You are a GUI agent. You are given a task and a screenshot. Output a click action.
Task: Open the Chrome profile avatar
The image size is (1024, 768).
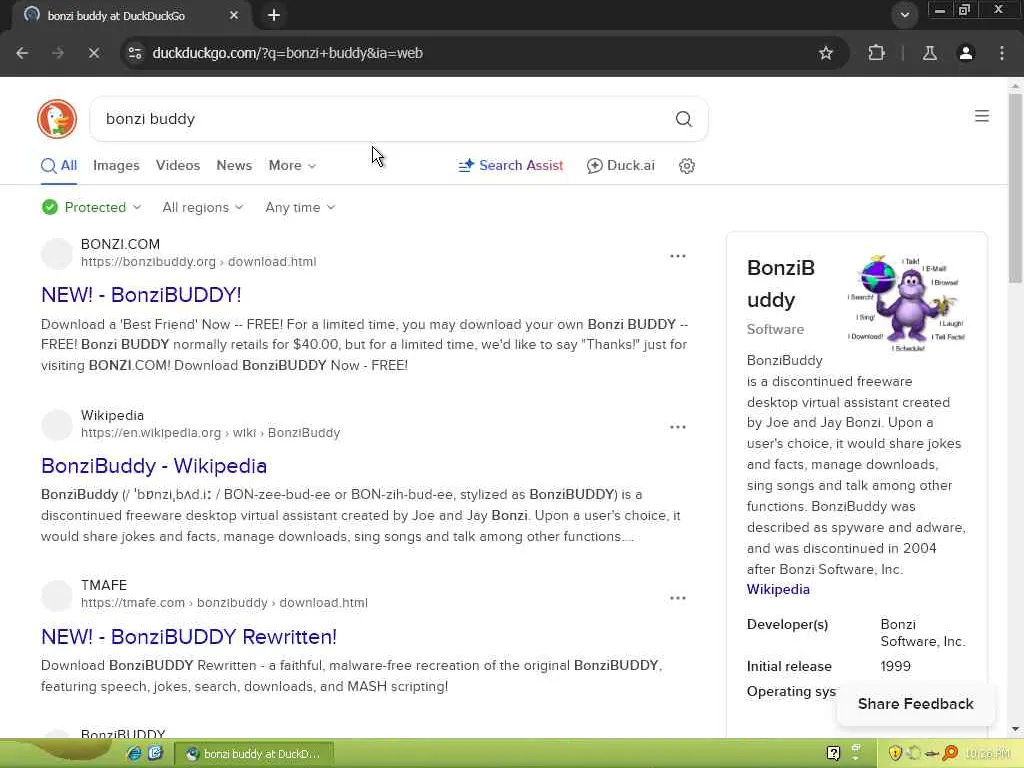[x=965, y=53]
